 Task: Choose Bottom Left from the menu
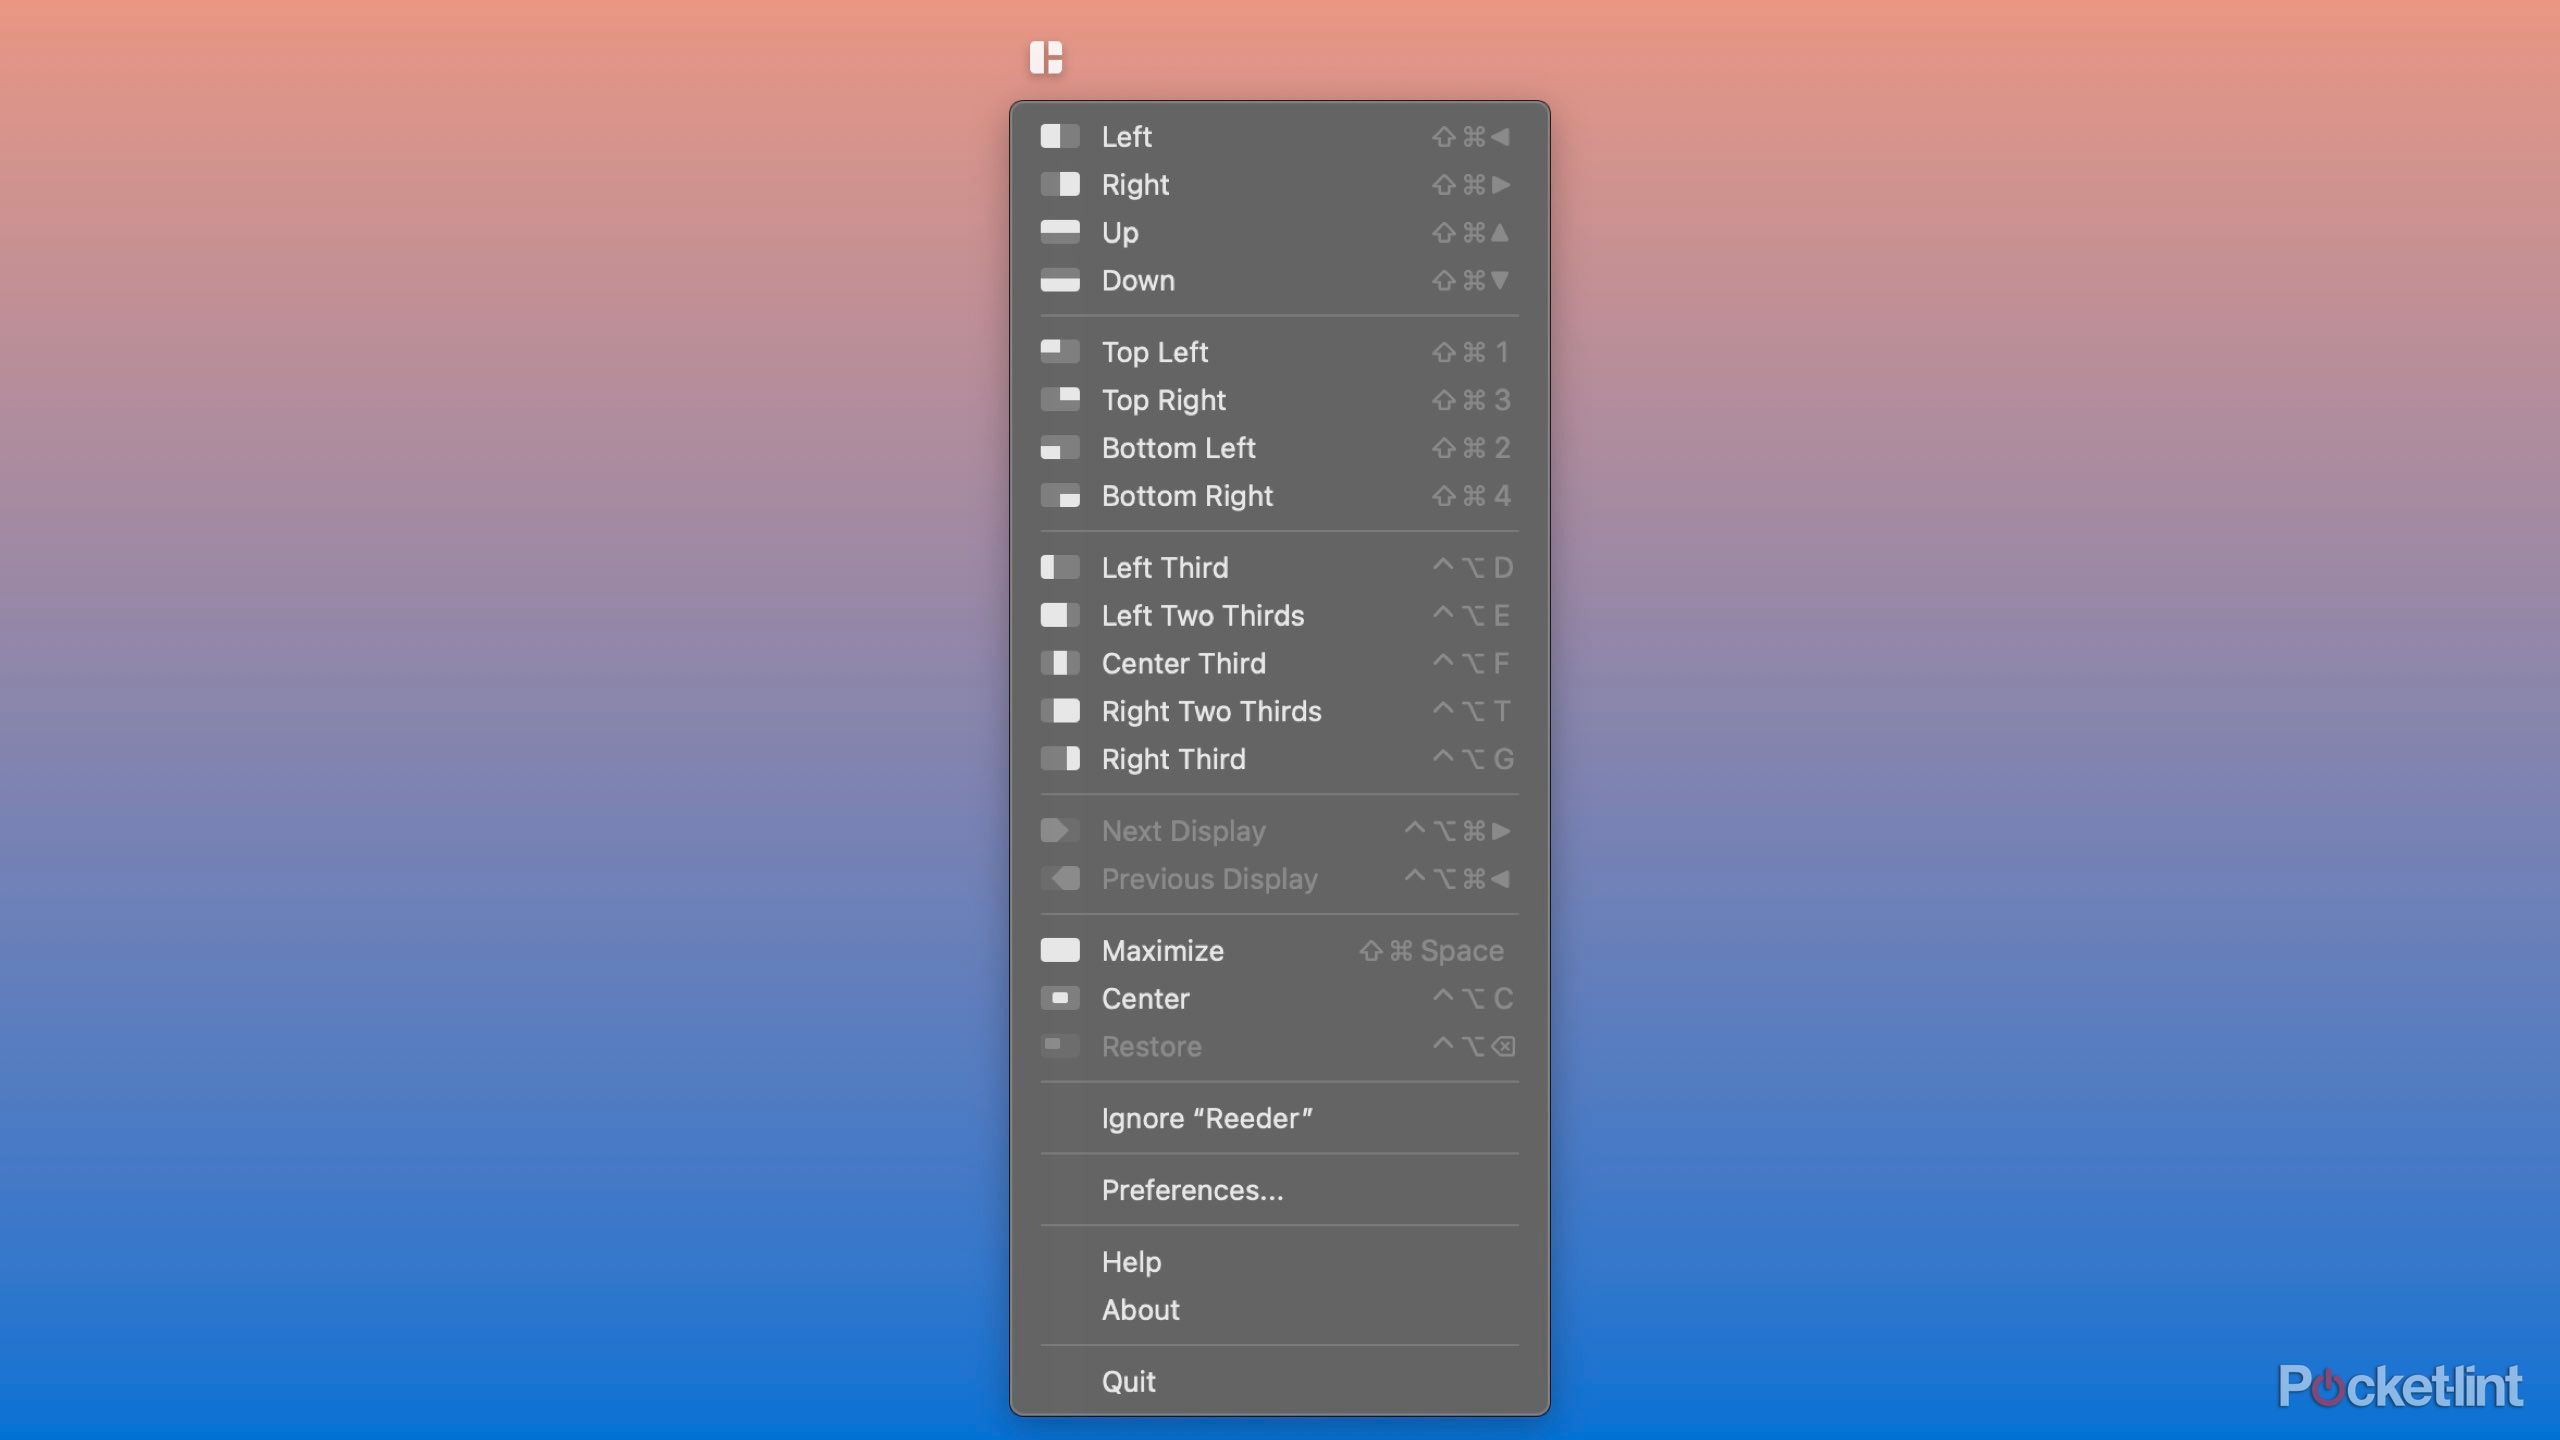click(1179, 448)
